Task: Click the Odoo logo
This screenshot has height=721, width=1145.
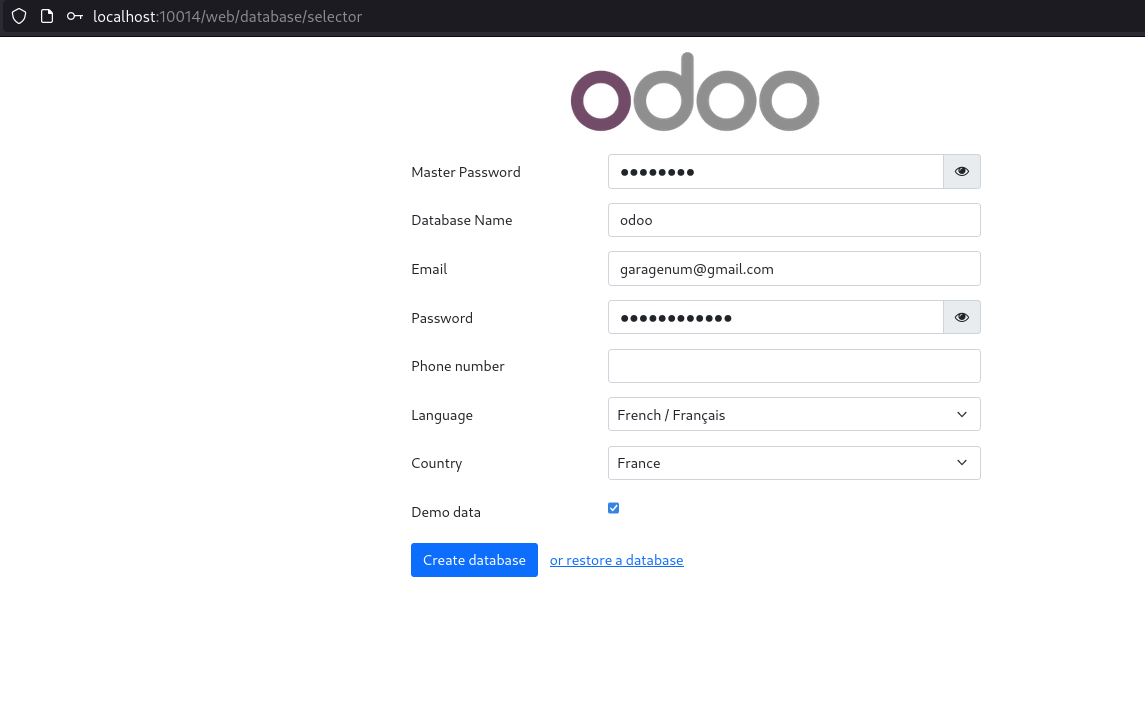Action: (694, 91)
